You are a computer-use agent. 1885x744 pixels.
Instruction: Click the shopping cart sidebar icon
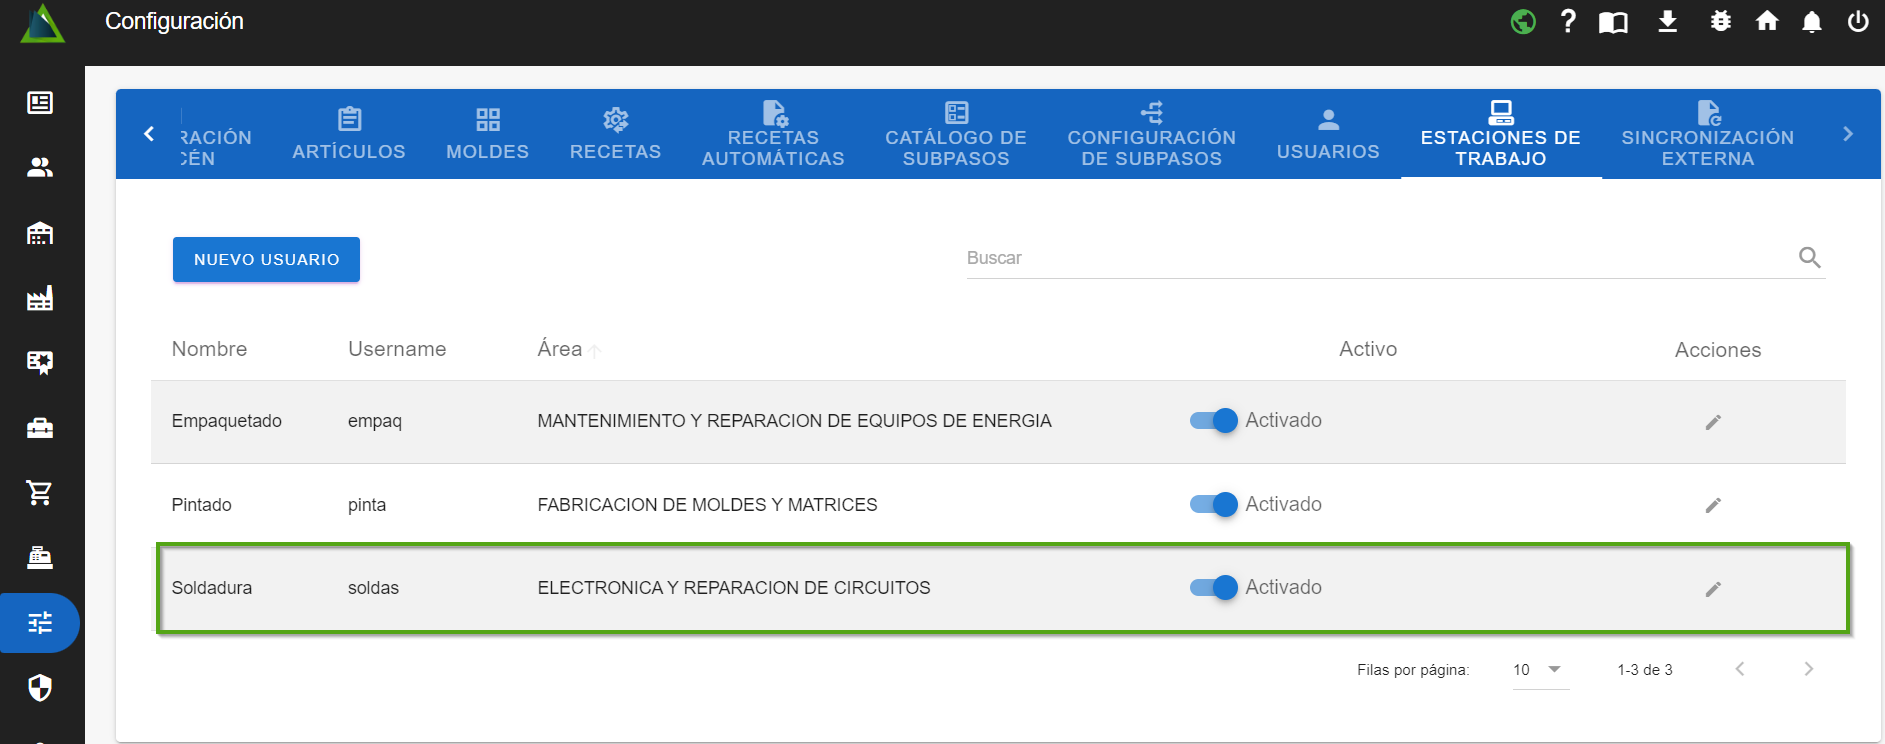point(40,492)
